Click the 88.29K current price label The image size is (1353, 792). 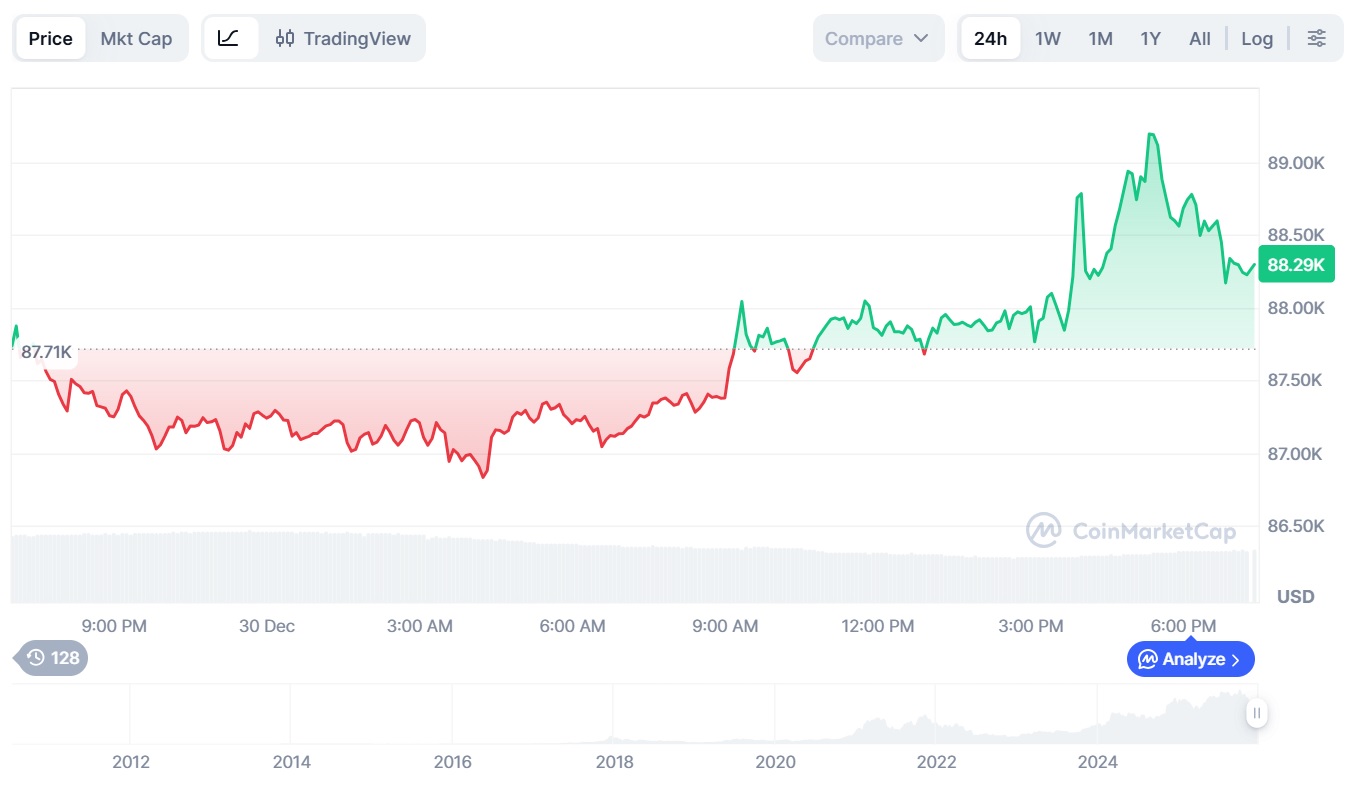point(1295,265)
